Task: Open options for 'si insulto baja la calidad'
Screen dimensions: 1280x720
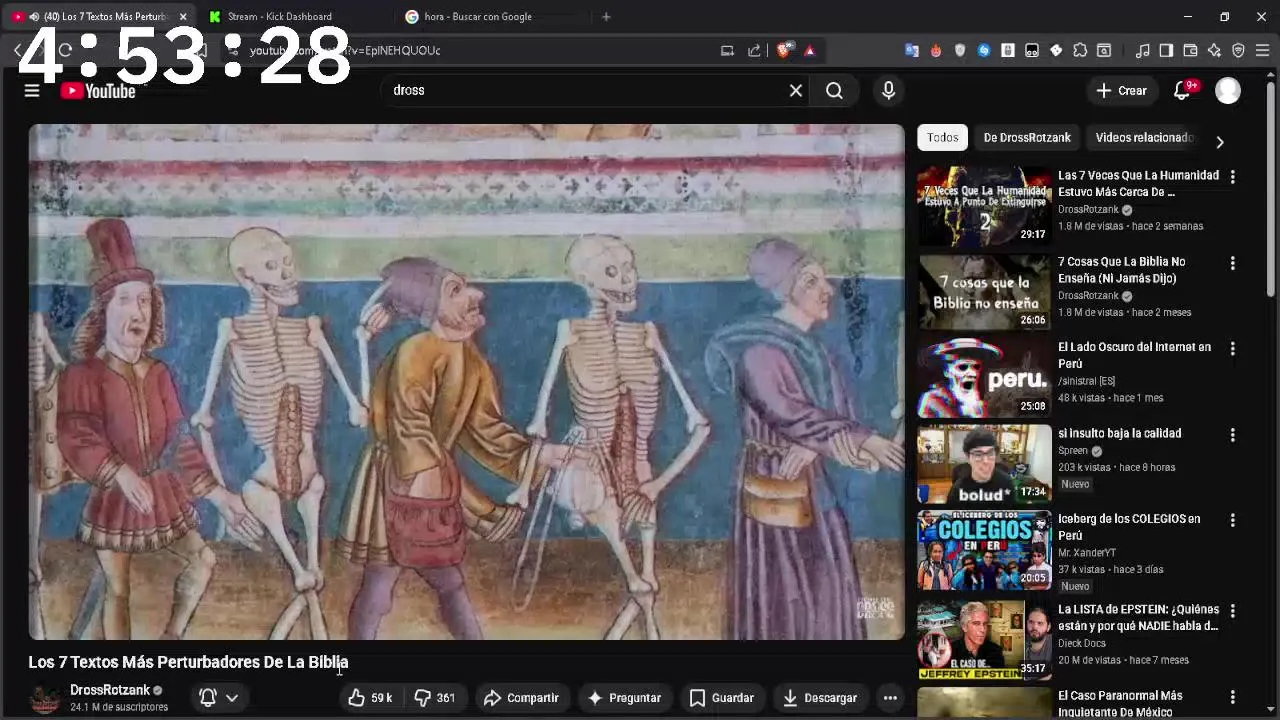Action: (x=1232, y=435)
